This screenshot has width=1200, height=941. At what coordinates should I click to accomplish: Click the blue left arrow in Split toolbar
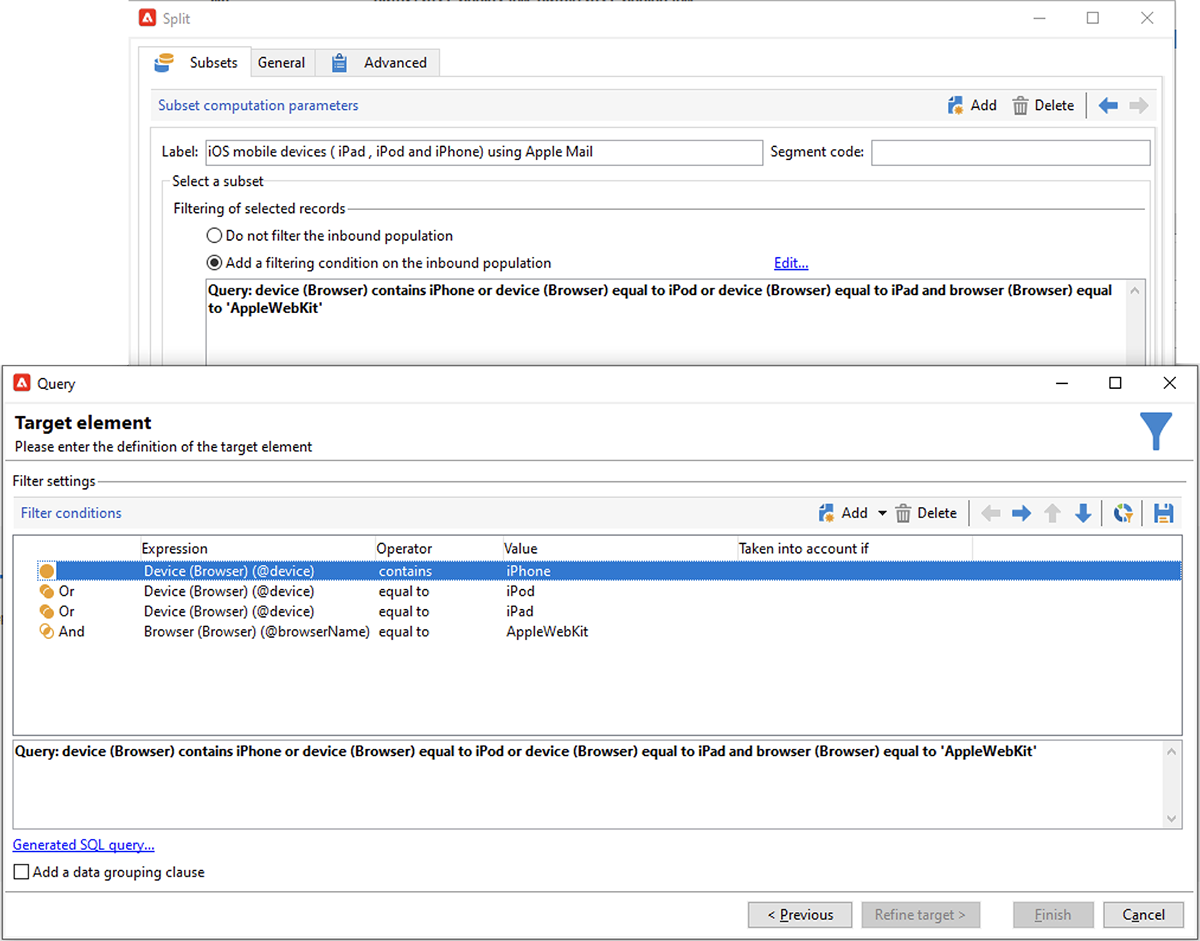pos(1108,105)
